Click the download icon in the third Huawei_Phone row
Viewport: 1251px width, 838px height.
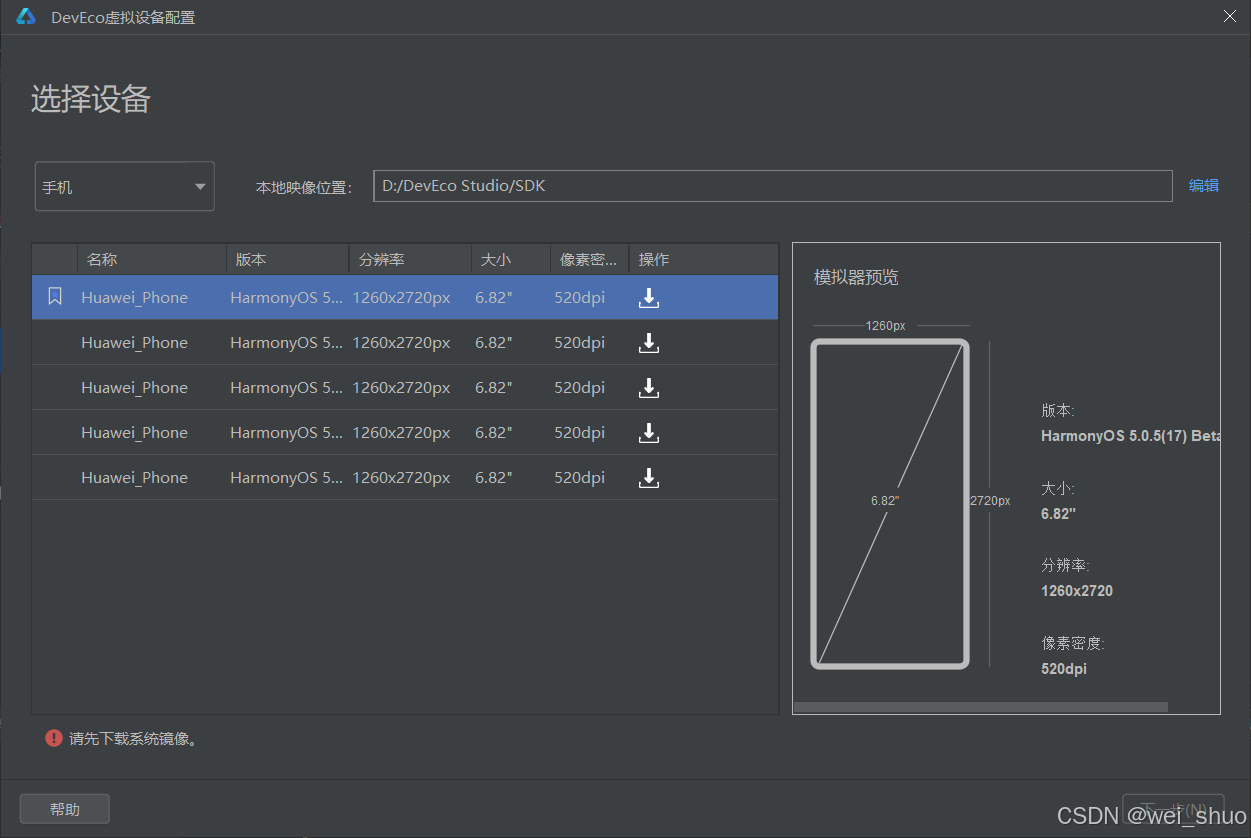point(649,387)
